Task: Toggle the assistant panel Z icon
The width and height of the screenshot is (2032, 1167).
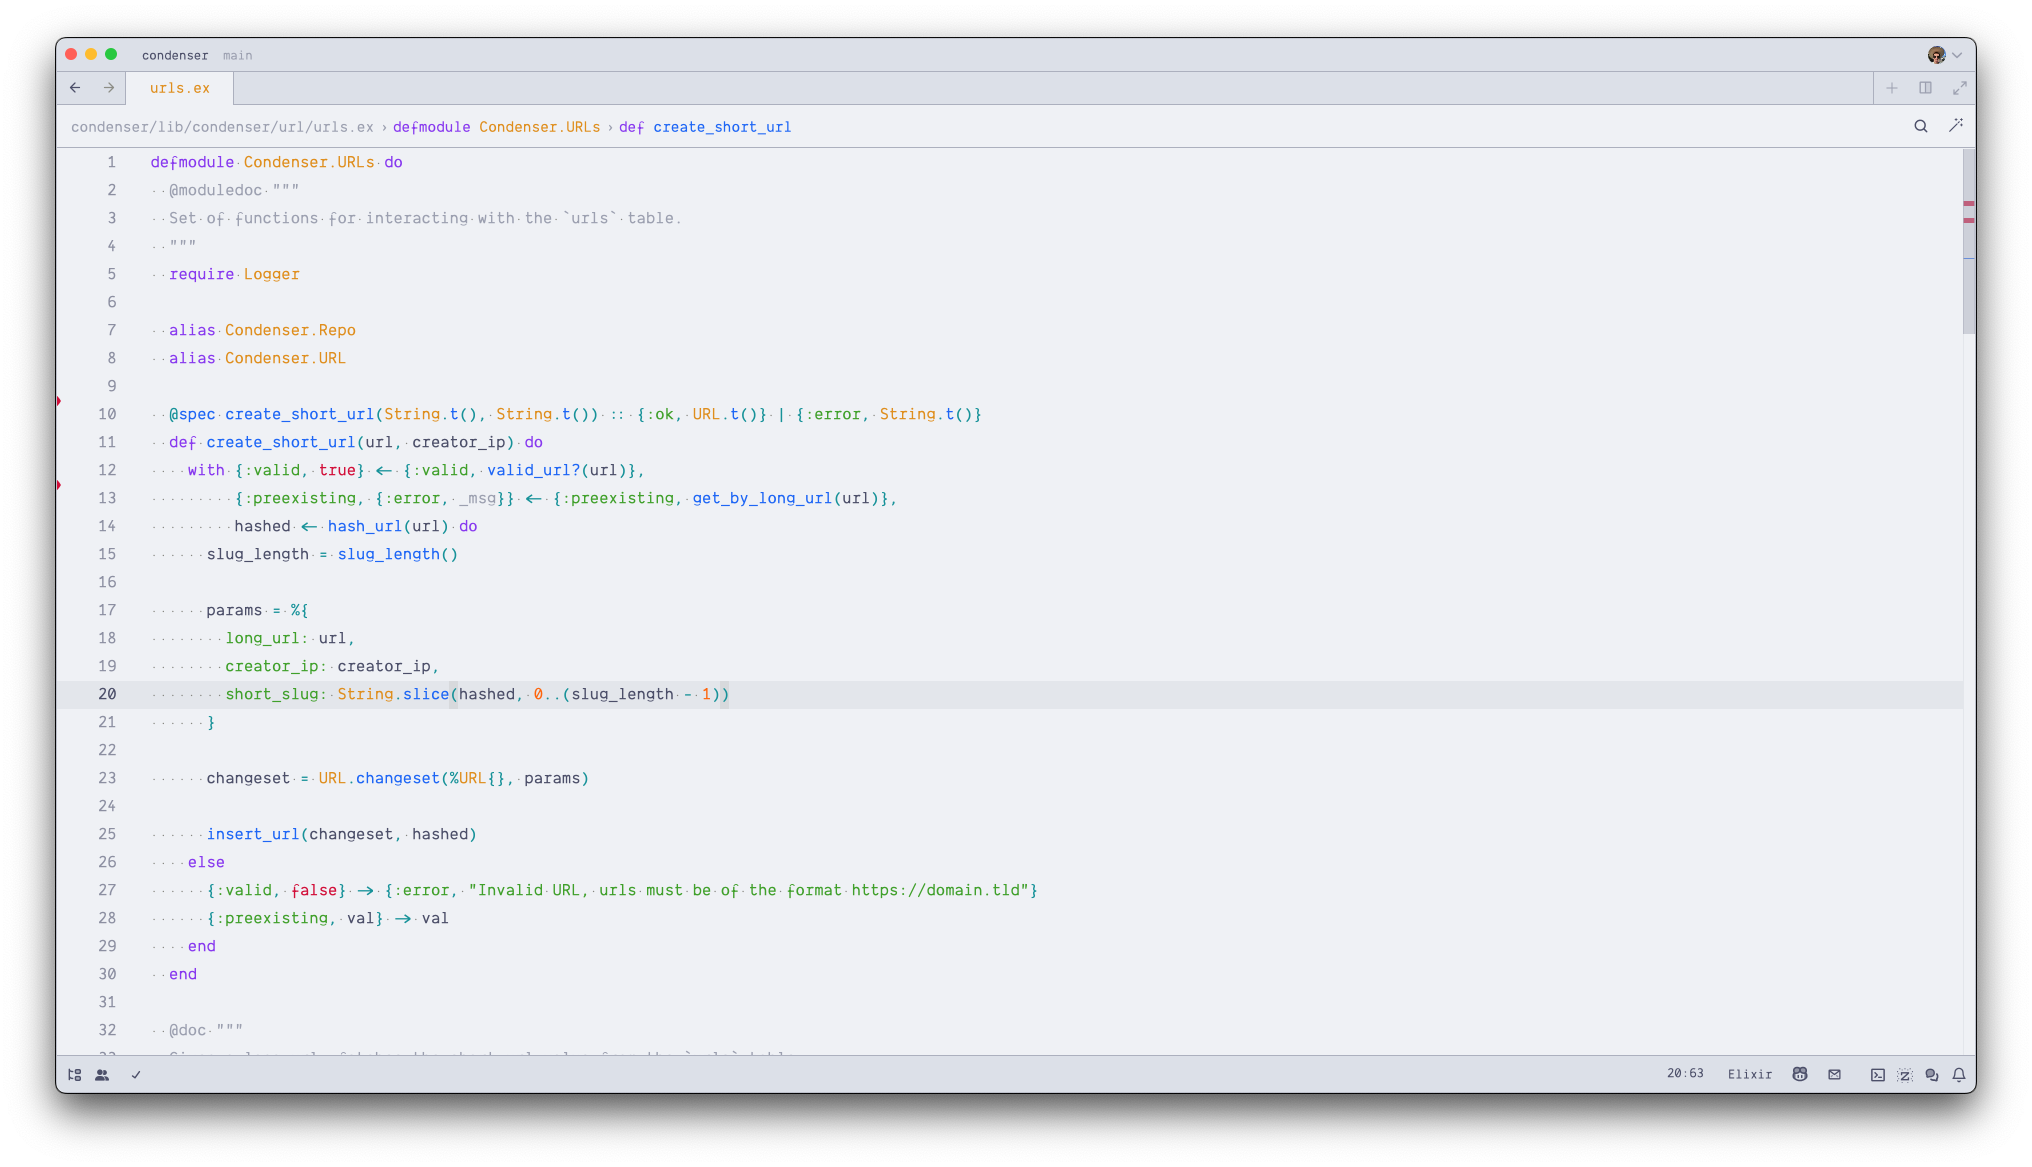Action: click(1905, 1075)
